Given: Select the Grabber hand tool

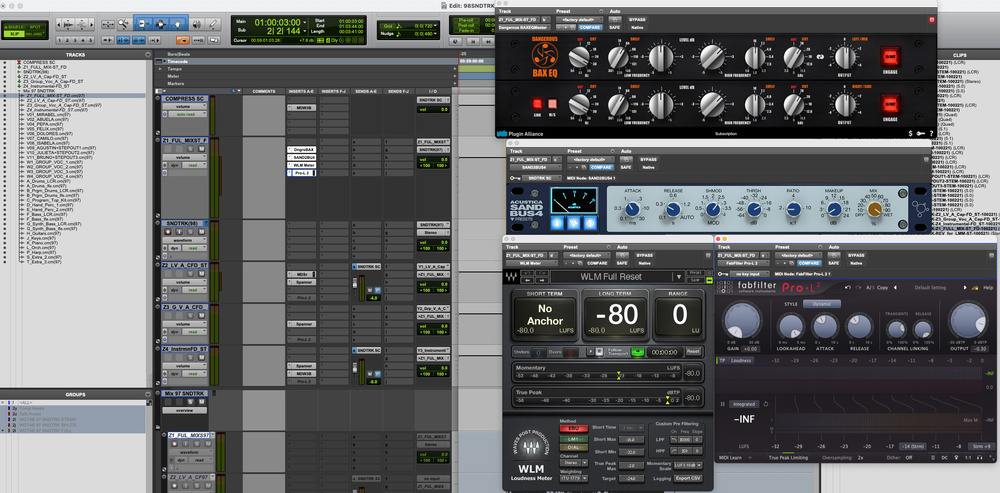Looking at the screenshot, I should (178, 24).
